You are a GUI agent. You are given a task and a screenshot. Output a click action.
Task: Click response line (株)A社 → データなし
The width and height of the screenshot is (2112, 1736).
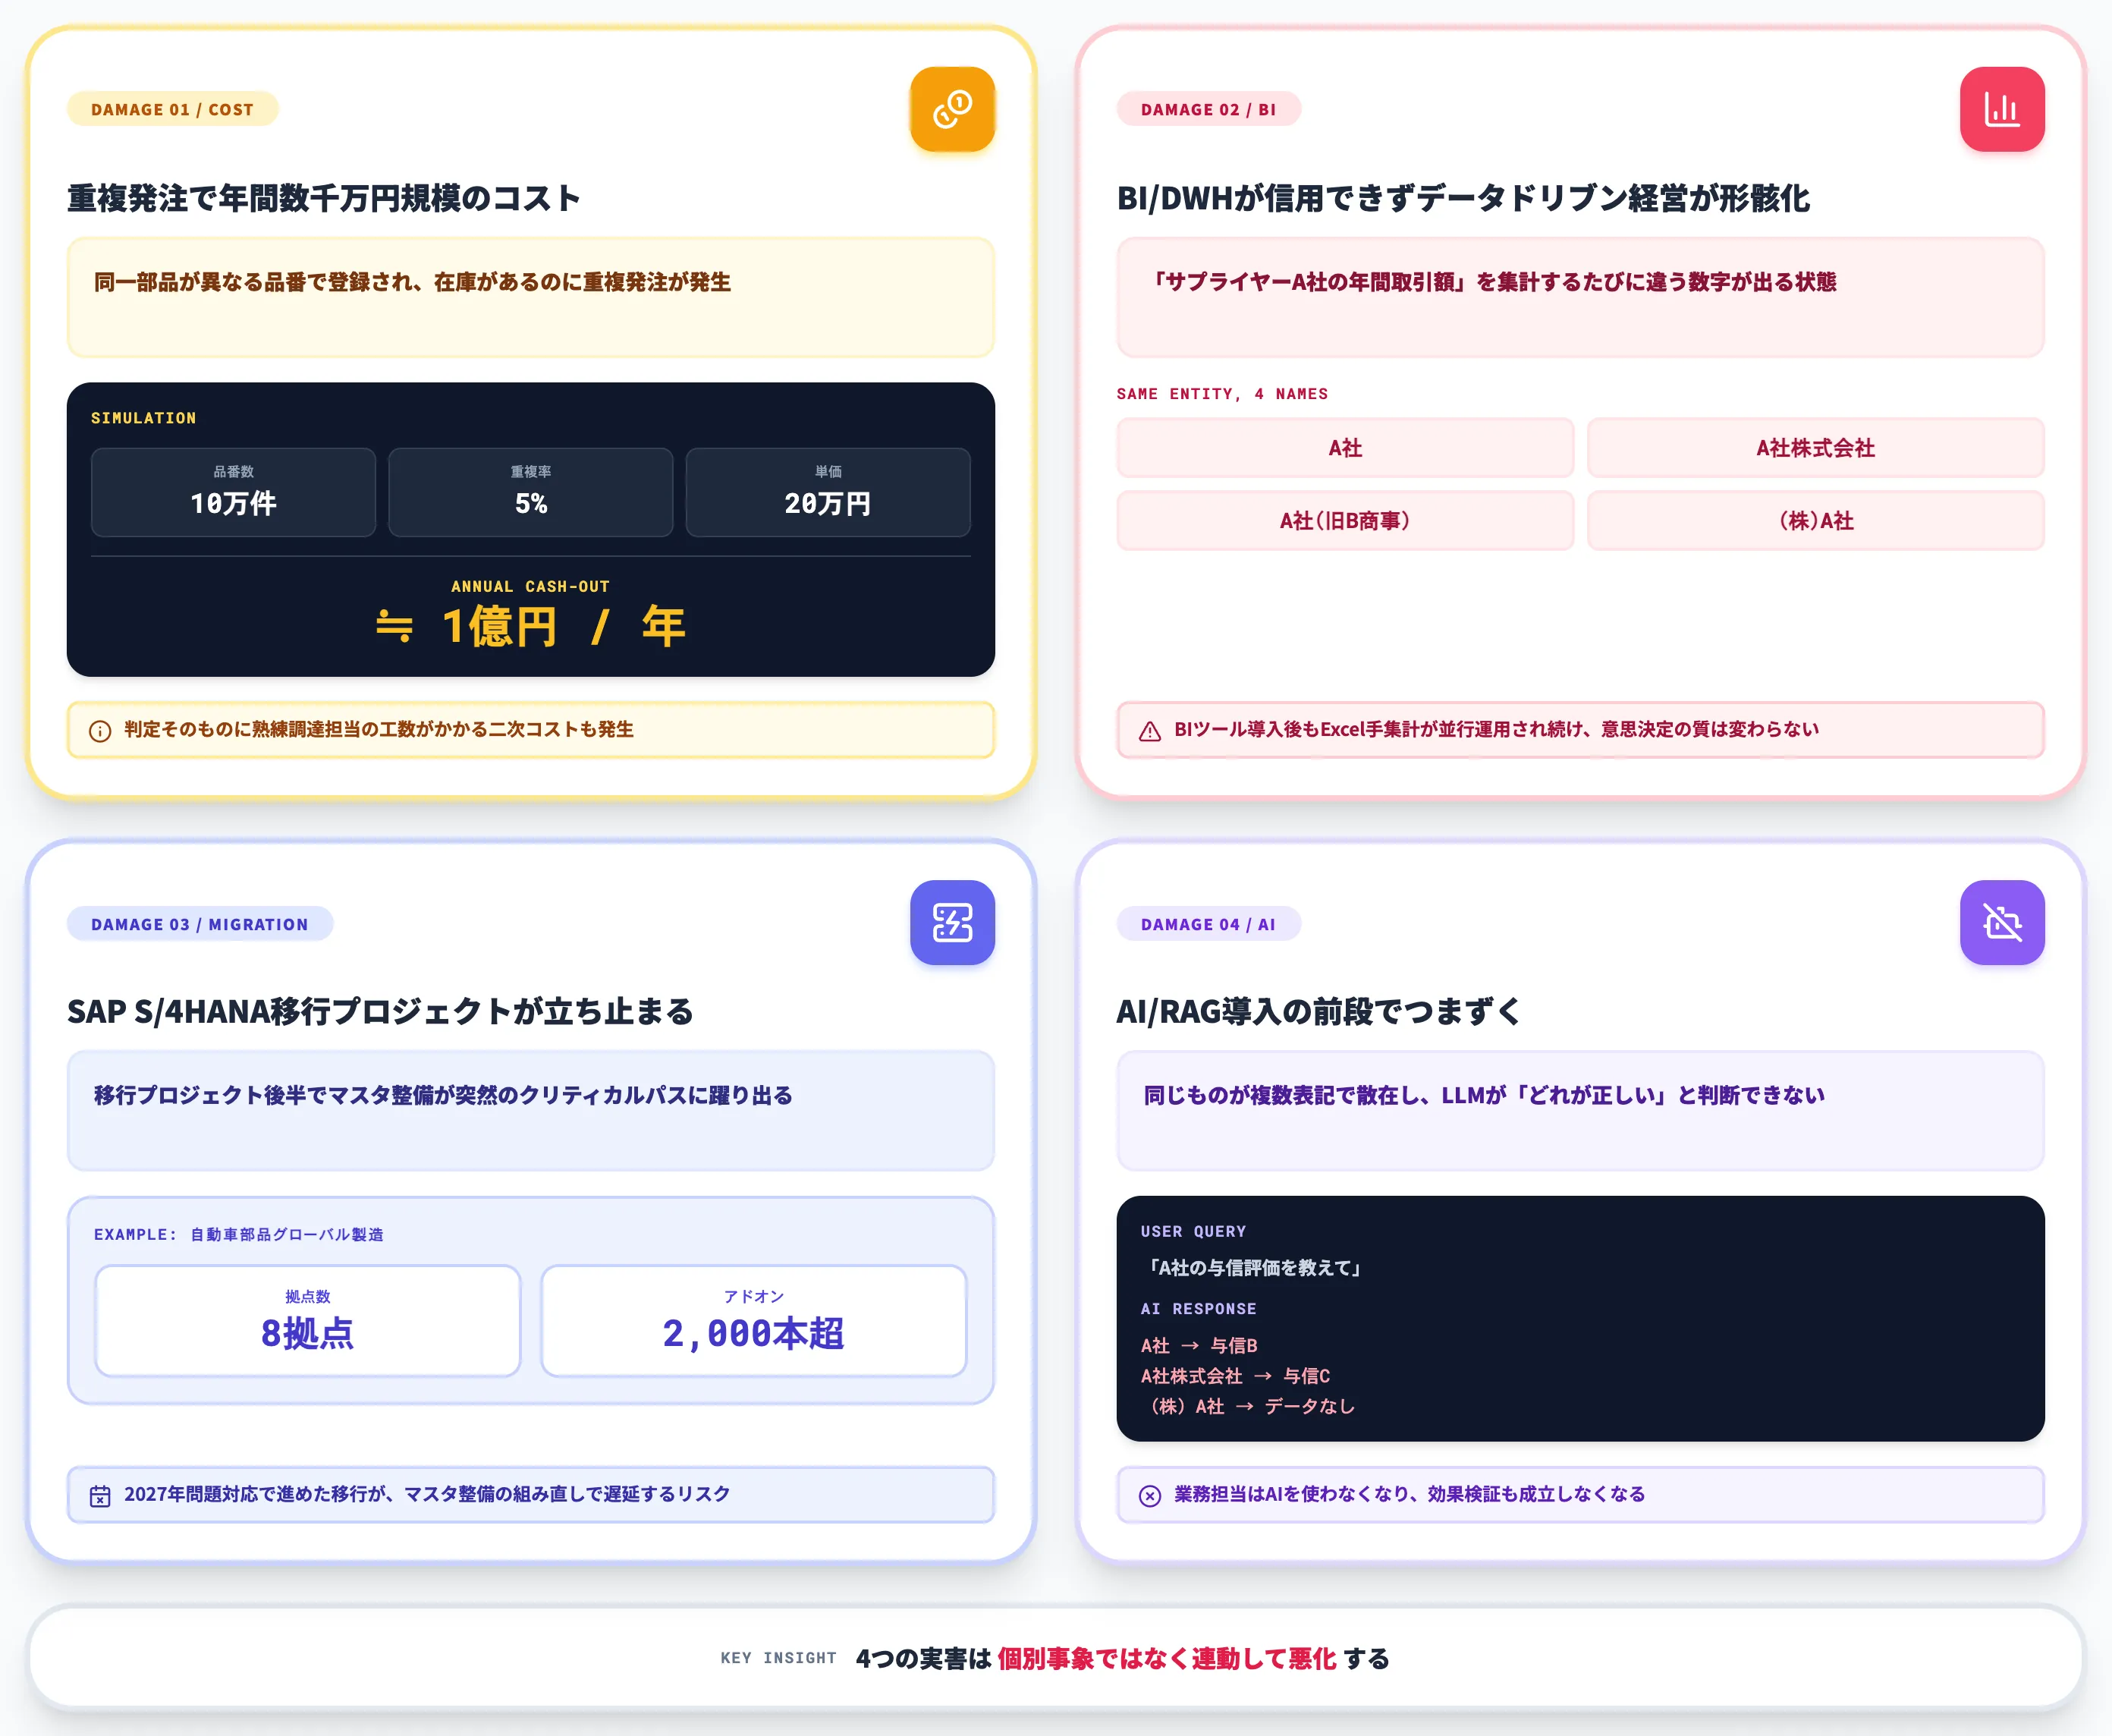1248,1406
